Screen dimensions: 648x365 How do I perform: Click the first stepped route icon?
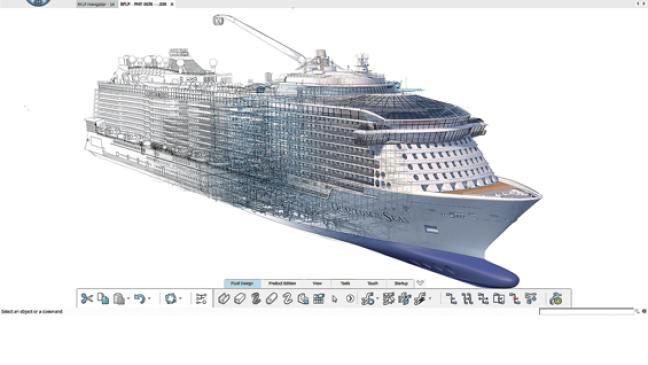pos(452,298)
